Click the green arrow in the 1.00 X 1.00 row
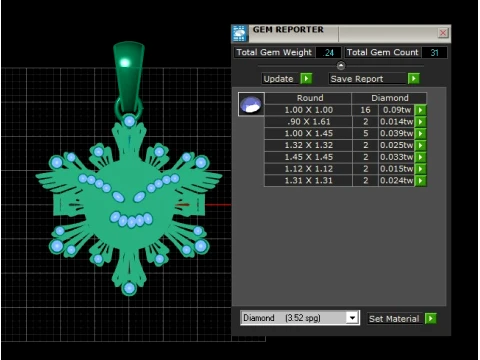Viewport: 480px width, 360px height. (x=421, y=110)
